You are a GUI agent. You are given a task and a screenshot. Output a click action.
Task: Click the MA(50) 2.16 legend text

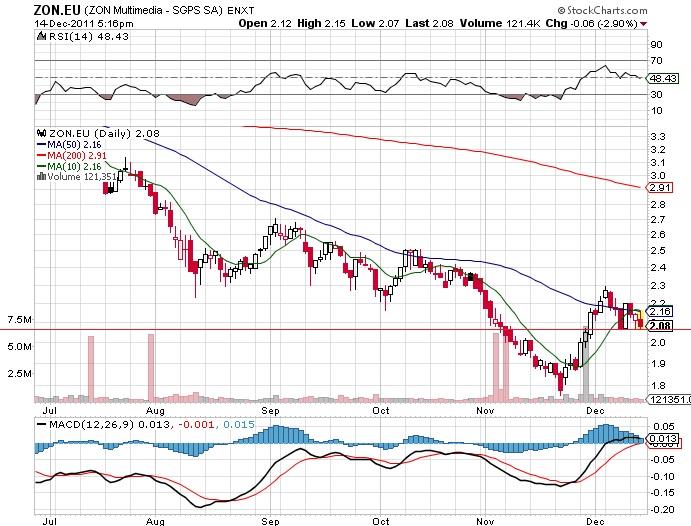tap(74, 144)
